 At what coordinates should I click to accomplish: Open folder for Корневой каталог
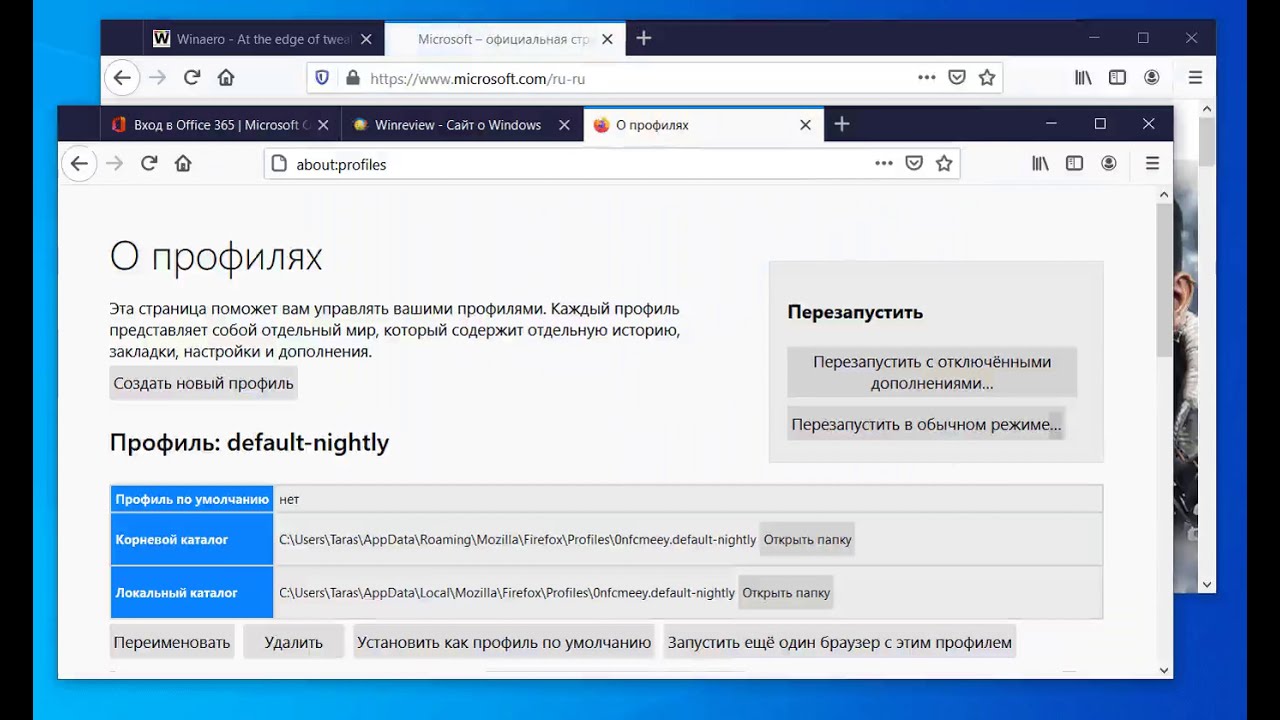(x=808, y=539)
